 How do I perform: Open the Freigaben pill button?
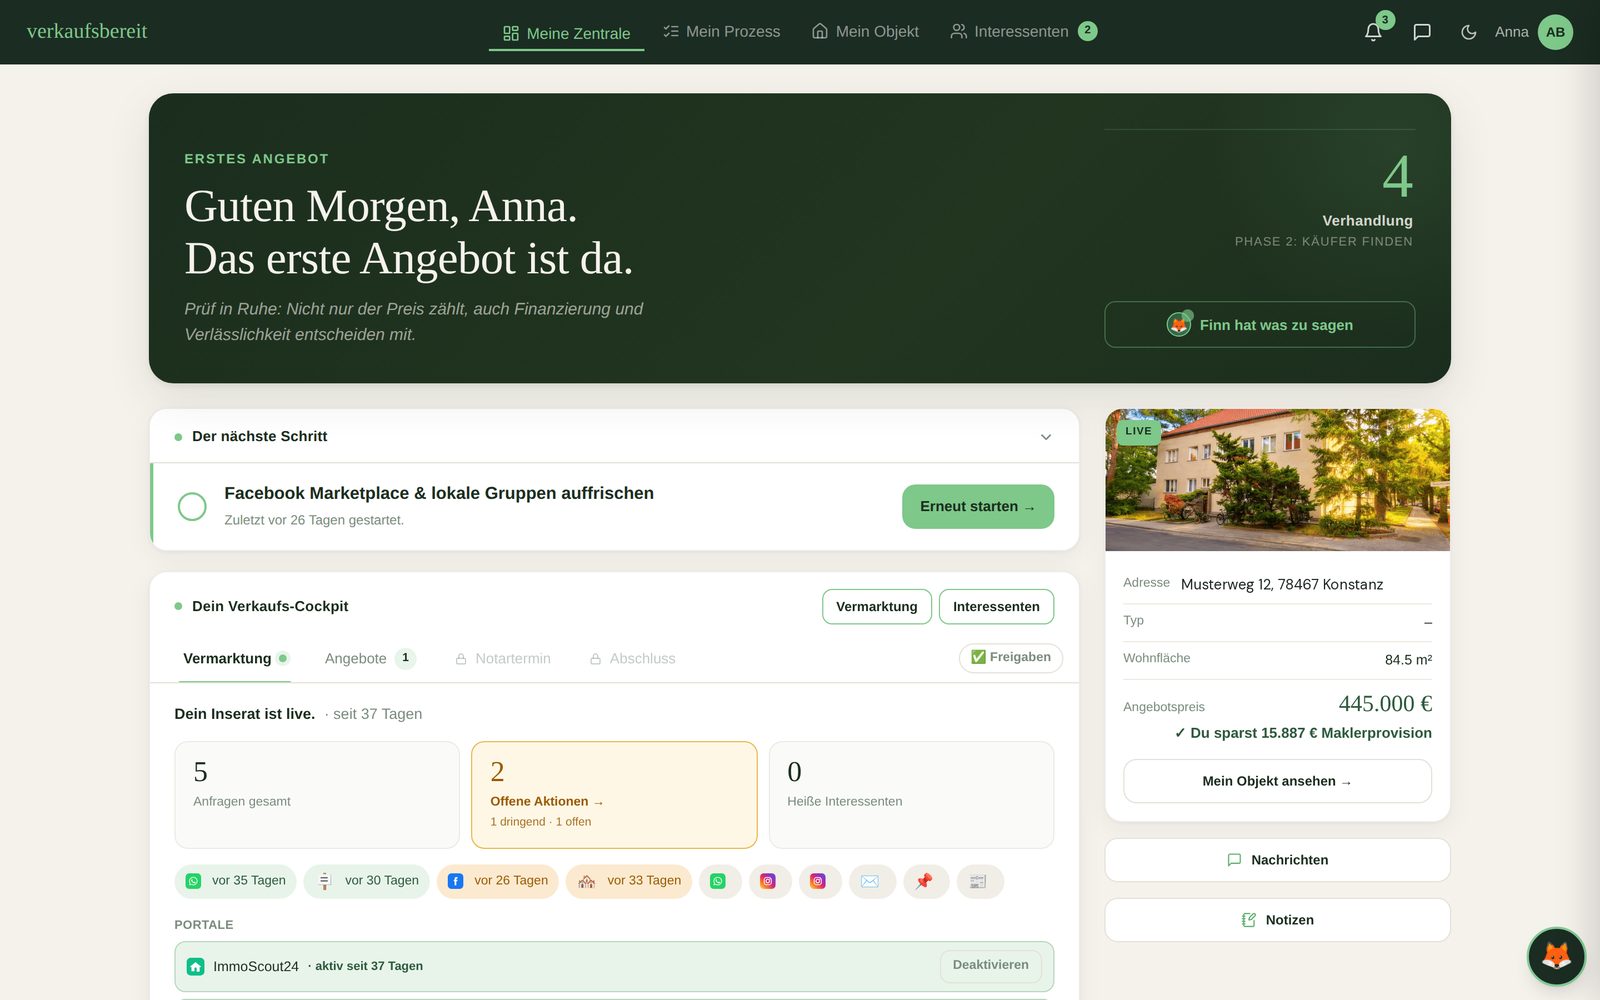(1011, 657)
